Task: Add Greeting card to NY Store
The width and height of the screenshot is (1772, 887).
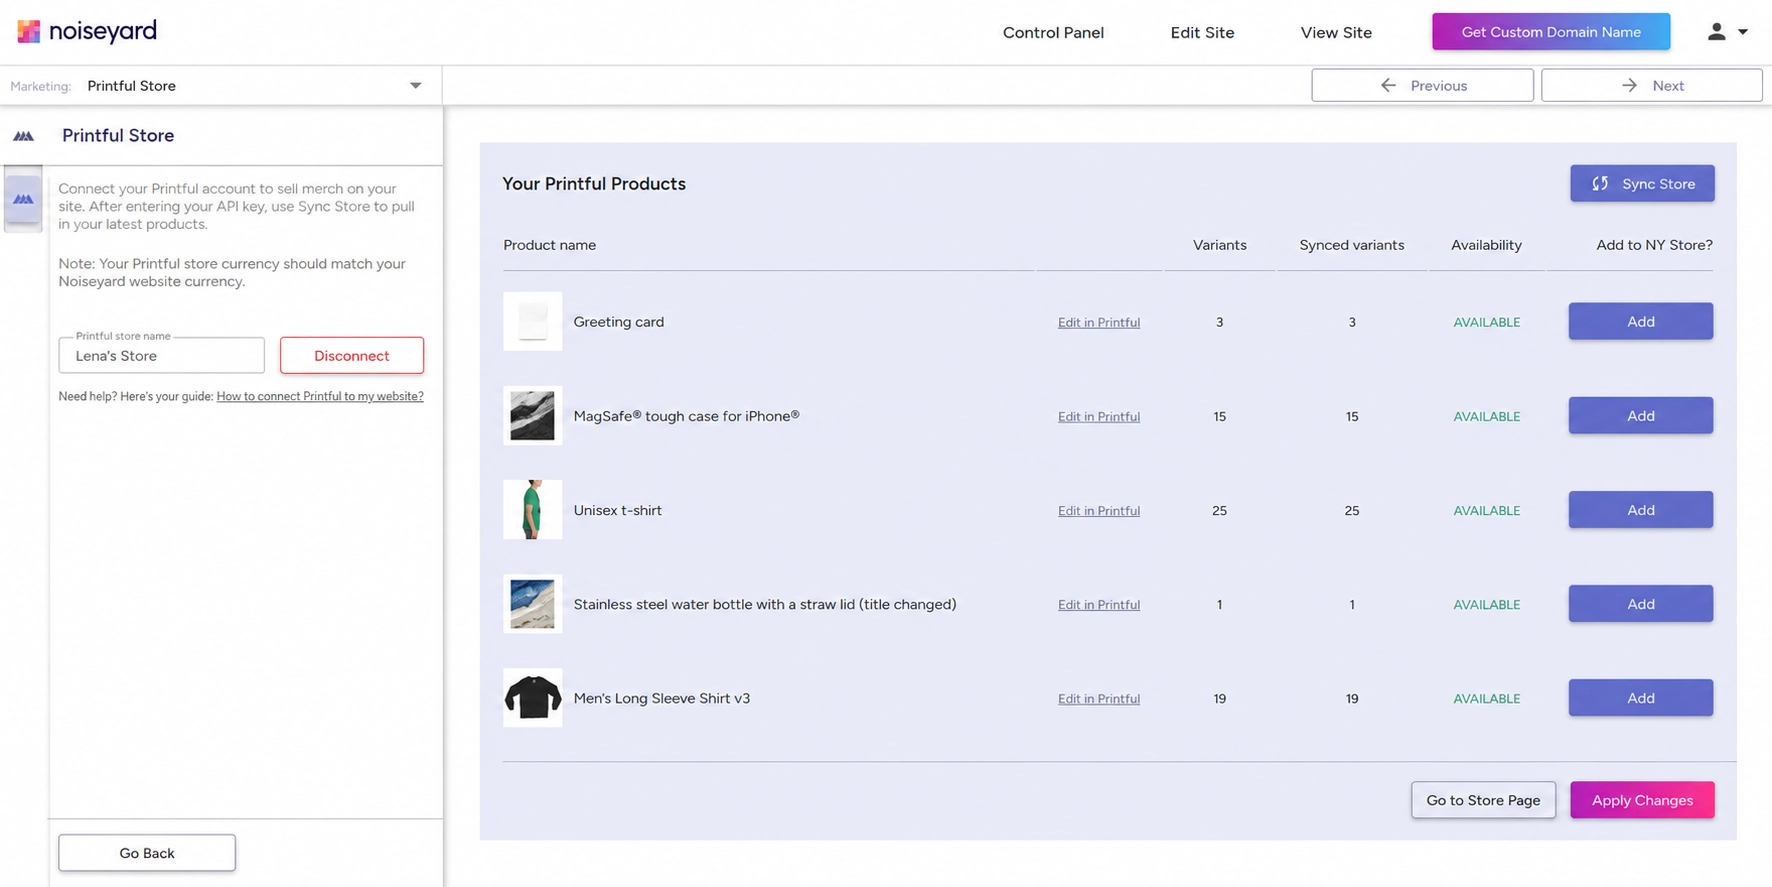Action: point(1640,321)
